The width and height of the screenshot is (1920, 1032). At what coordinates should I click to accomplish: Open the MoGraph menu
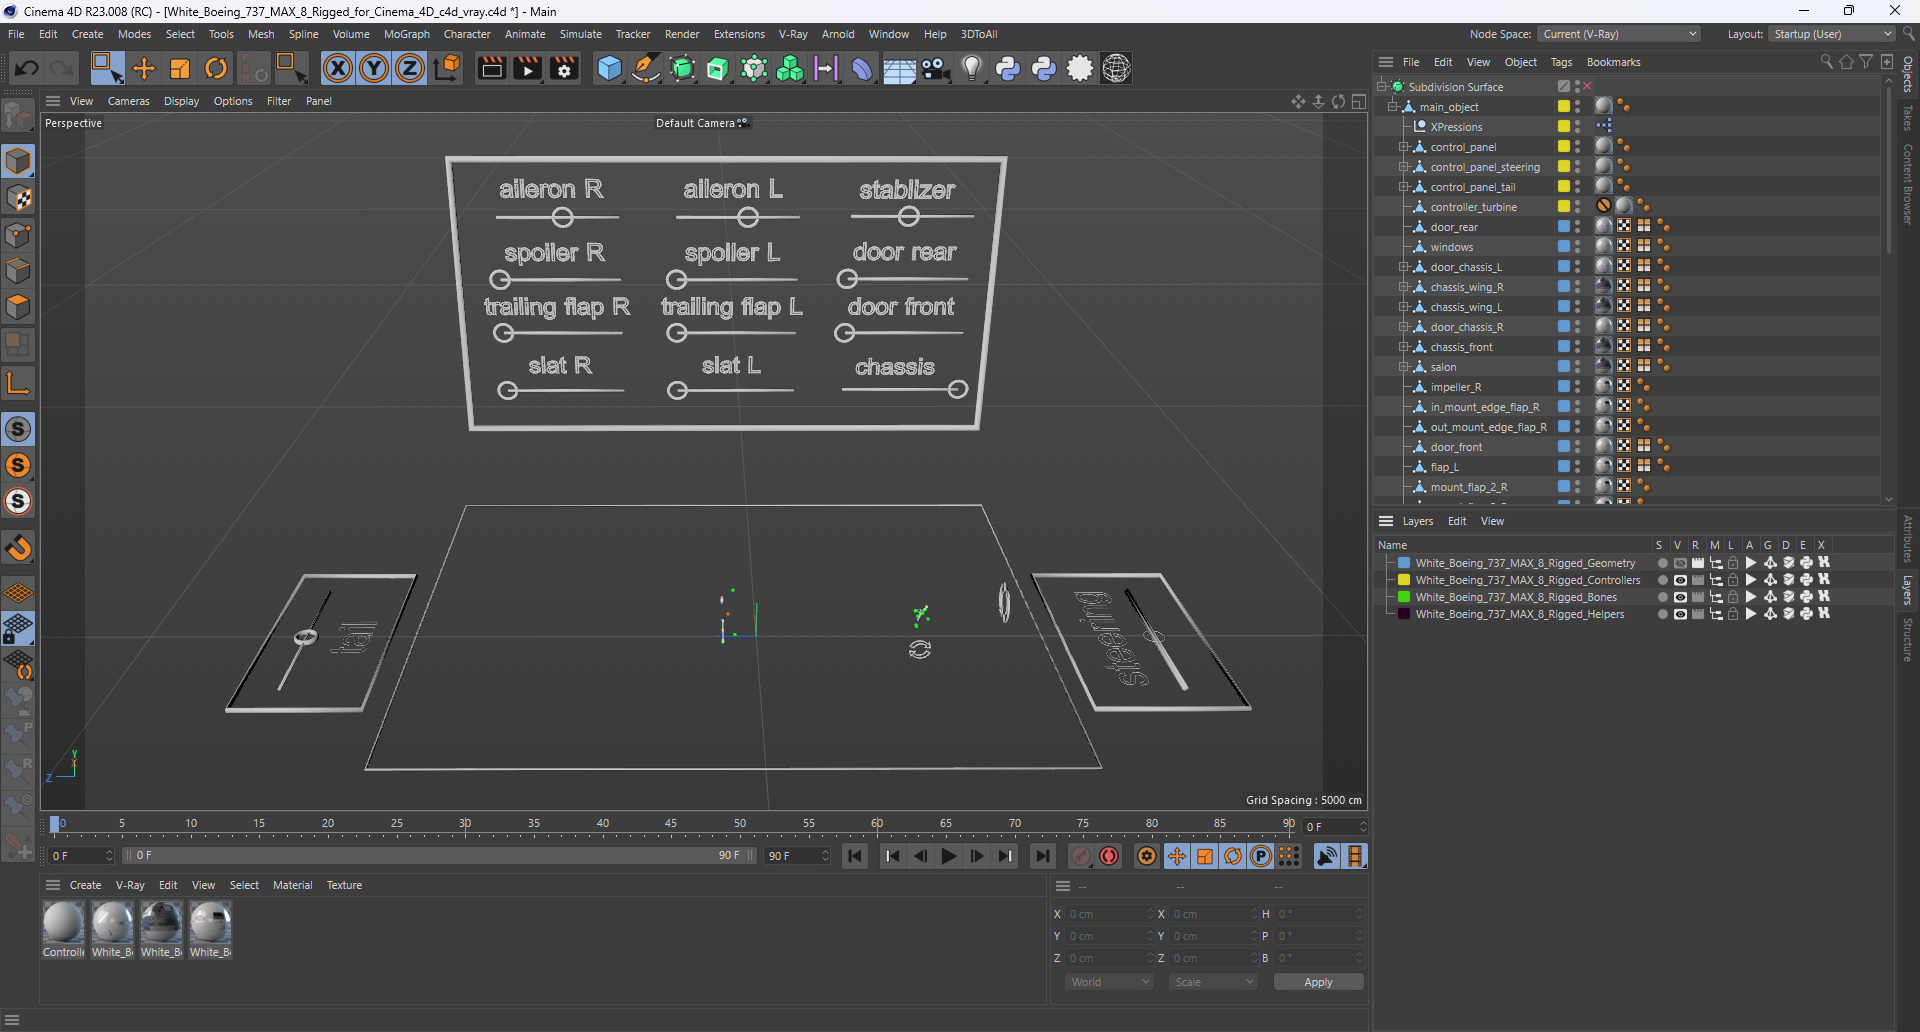407,34
